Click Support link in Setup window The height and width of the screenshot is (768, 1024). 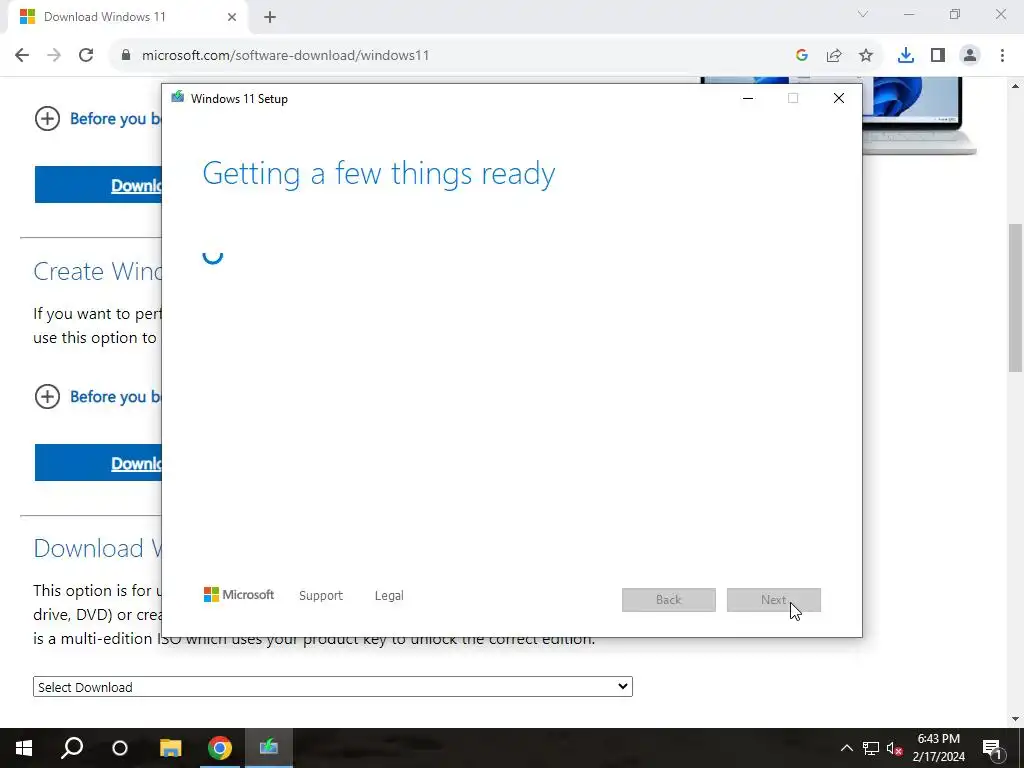[x=321, y=596]
